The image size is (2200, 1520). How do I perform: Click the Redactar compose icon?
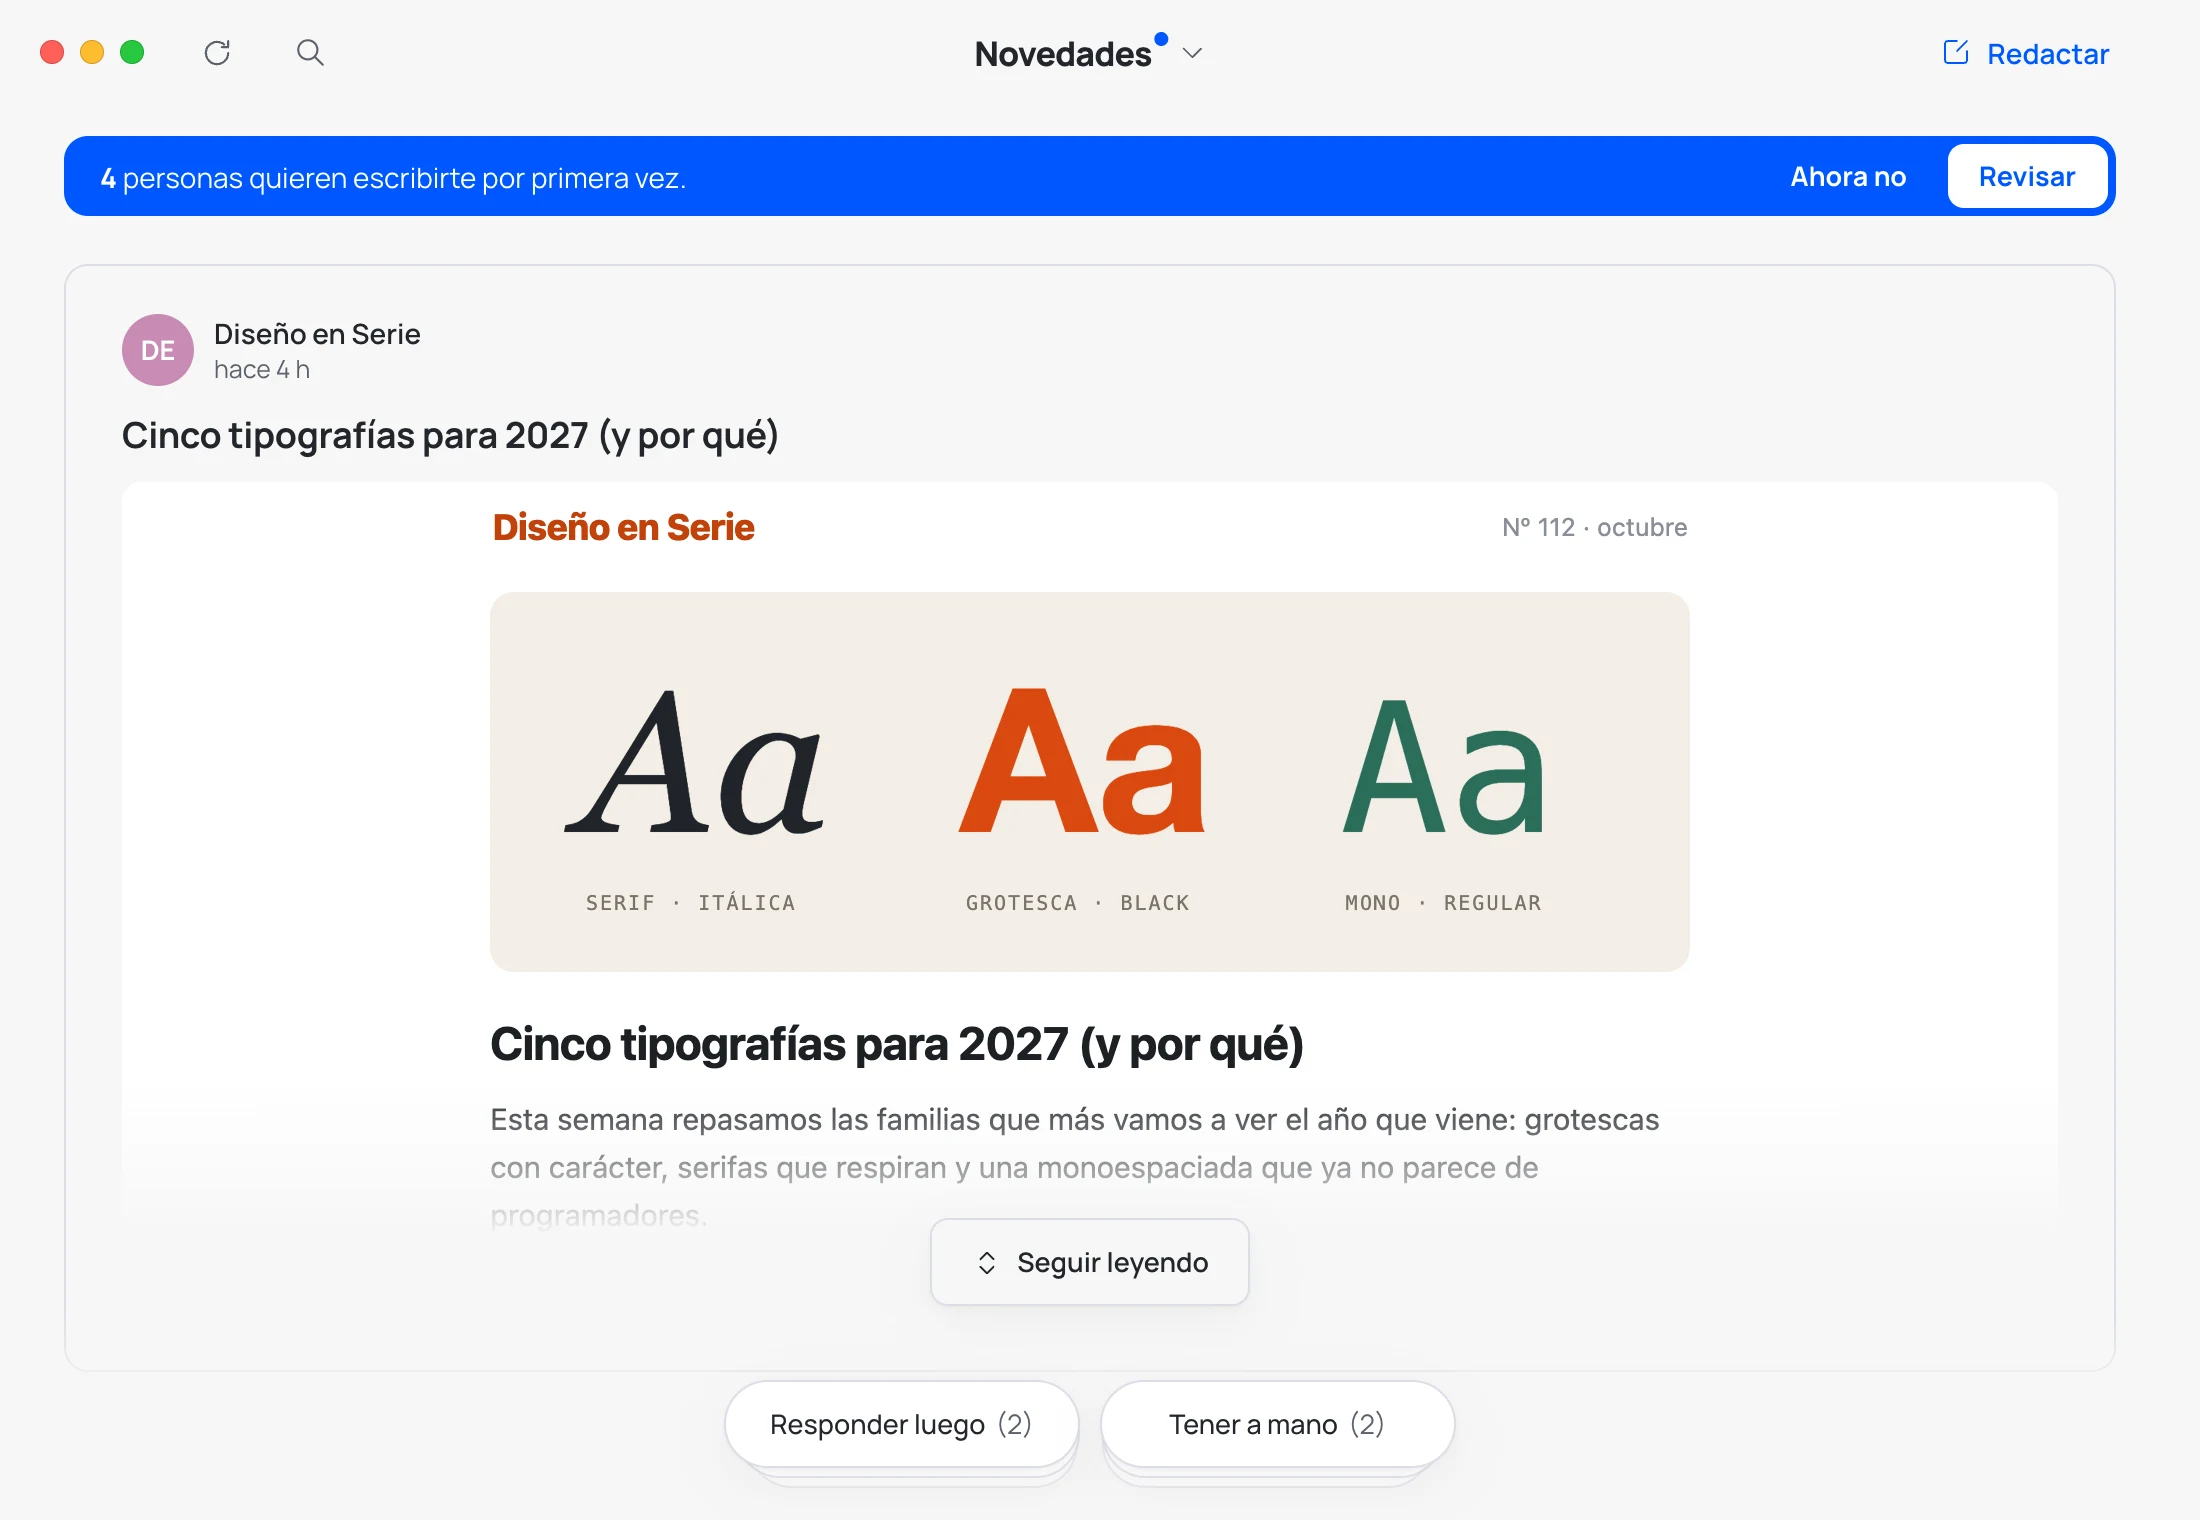coord(1956,52)
